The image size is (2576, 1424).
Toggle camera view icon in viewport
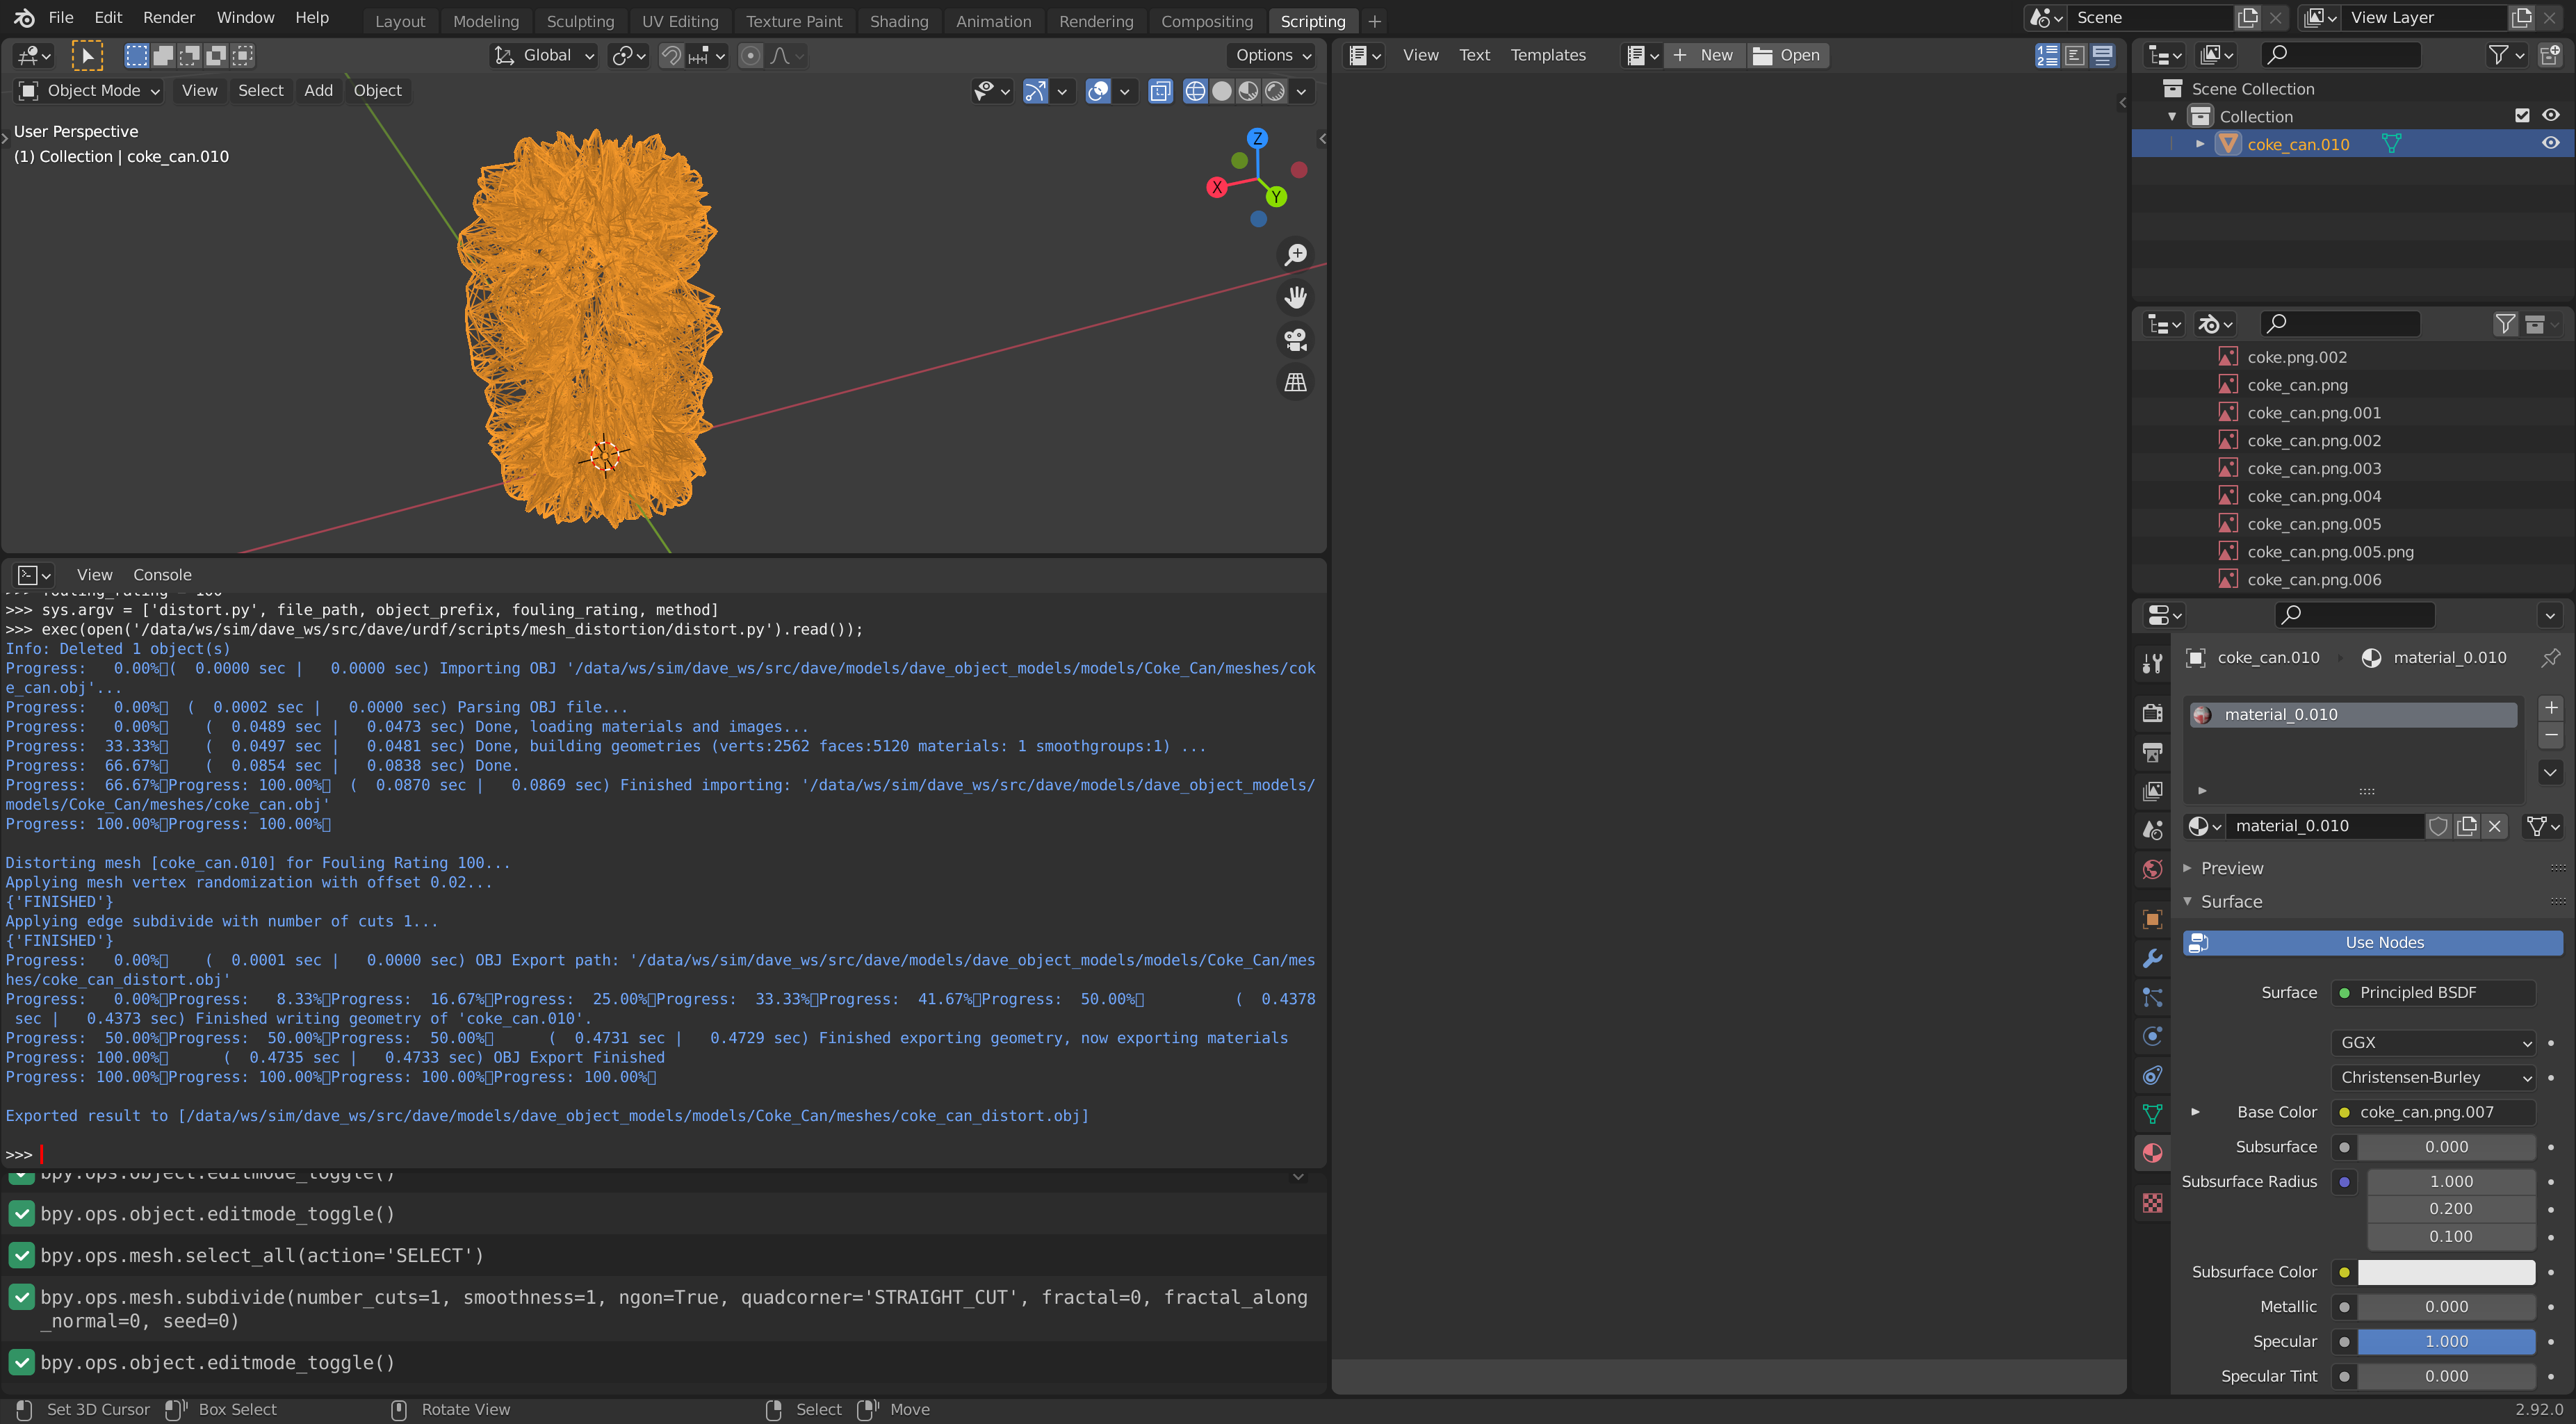(1295, 341)
